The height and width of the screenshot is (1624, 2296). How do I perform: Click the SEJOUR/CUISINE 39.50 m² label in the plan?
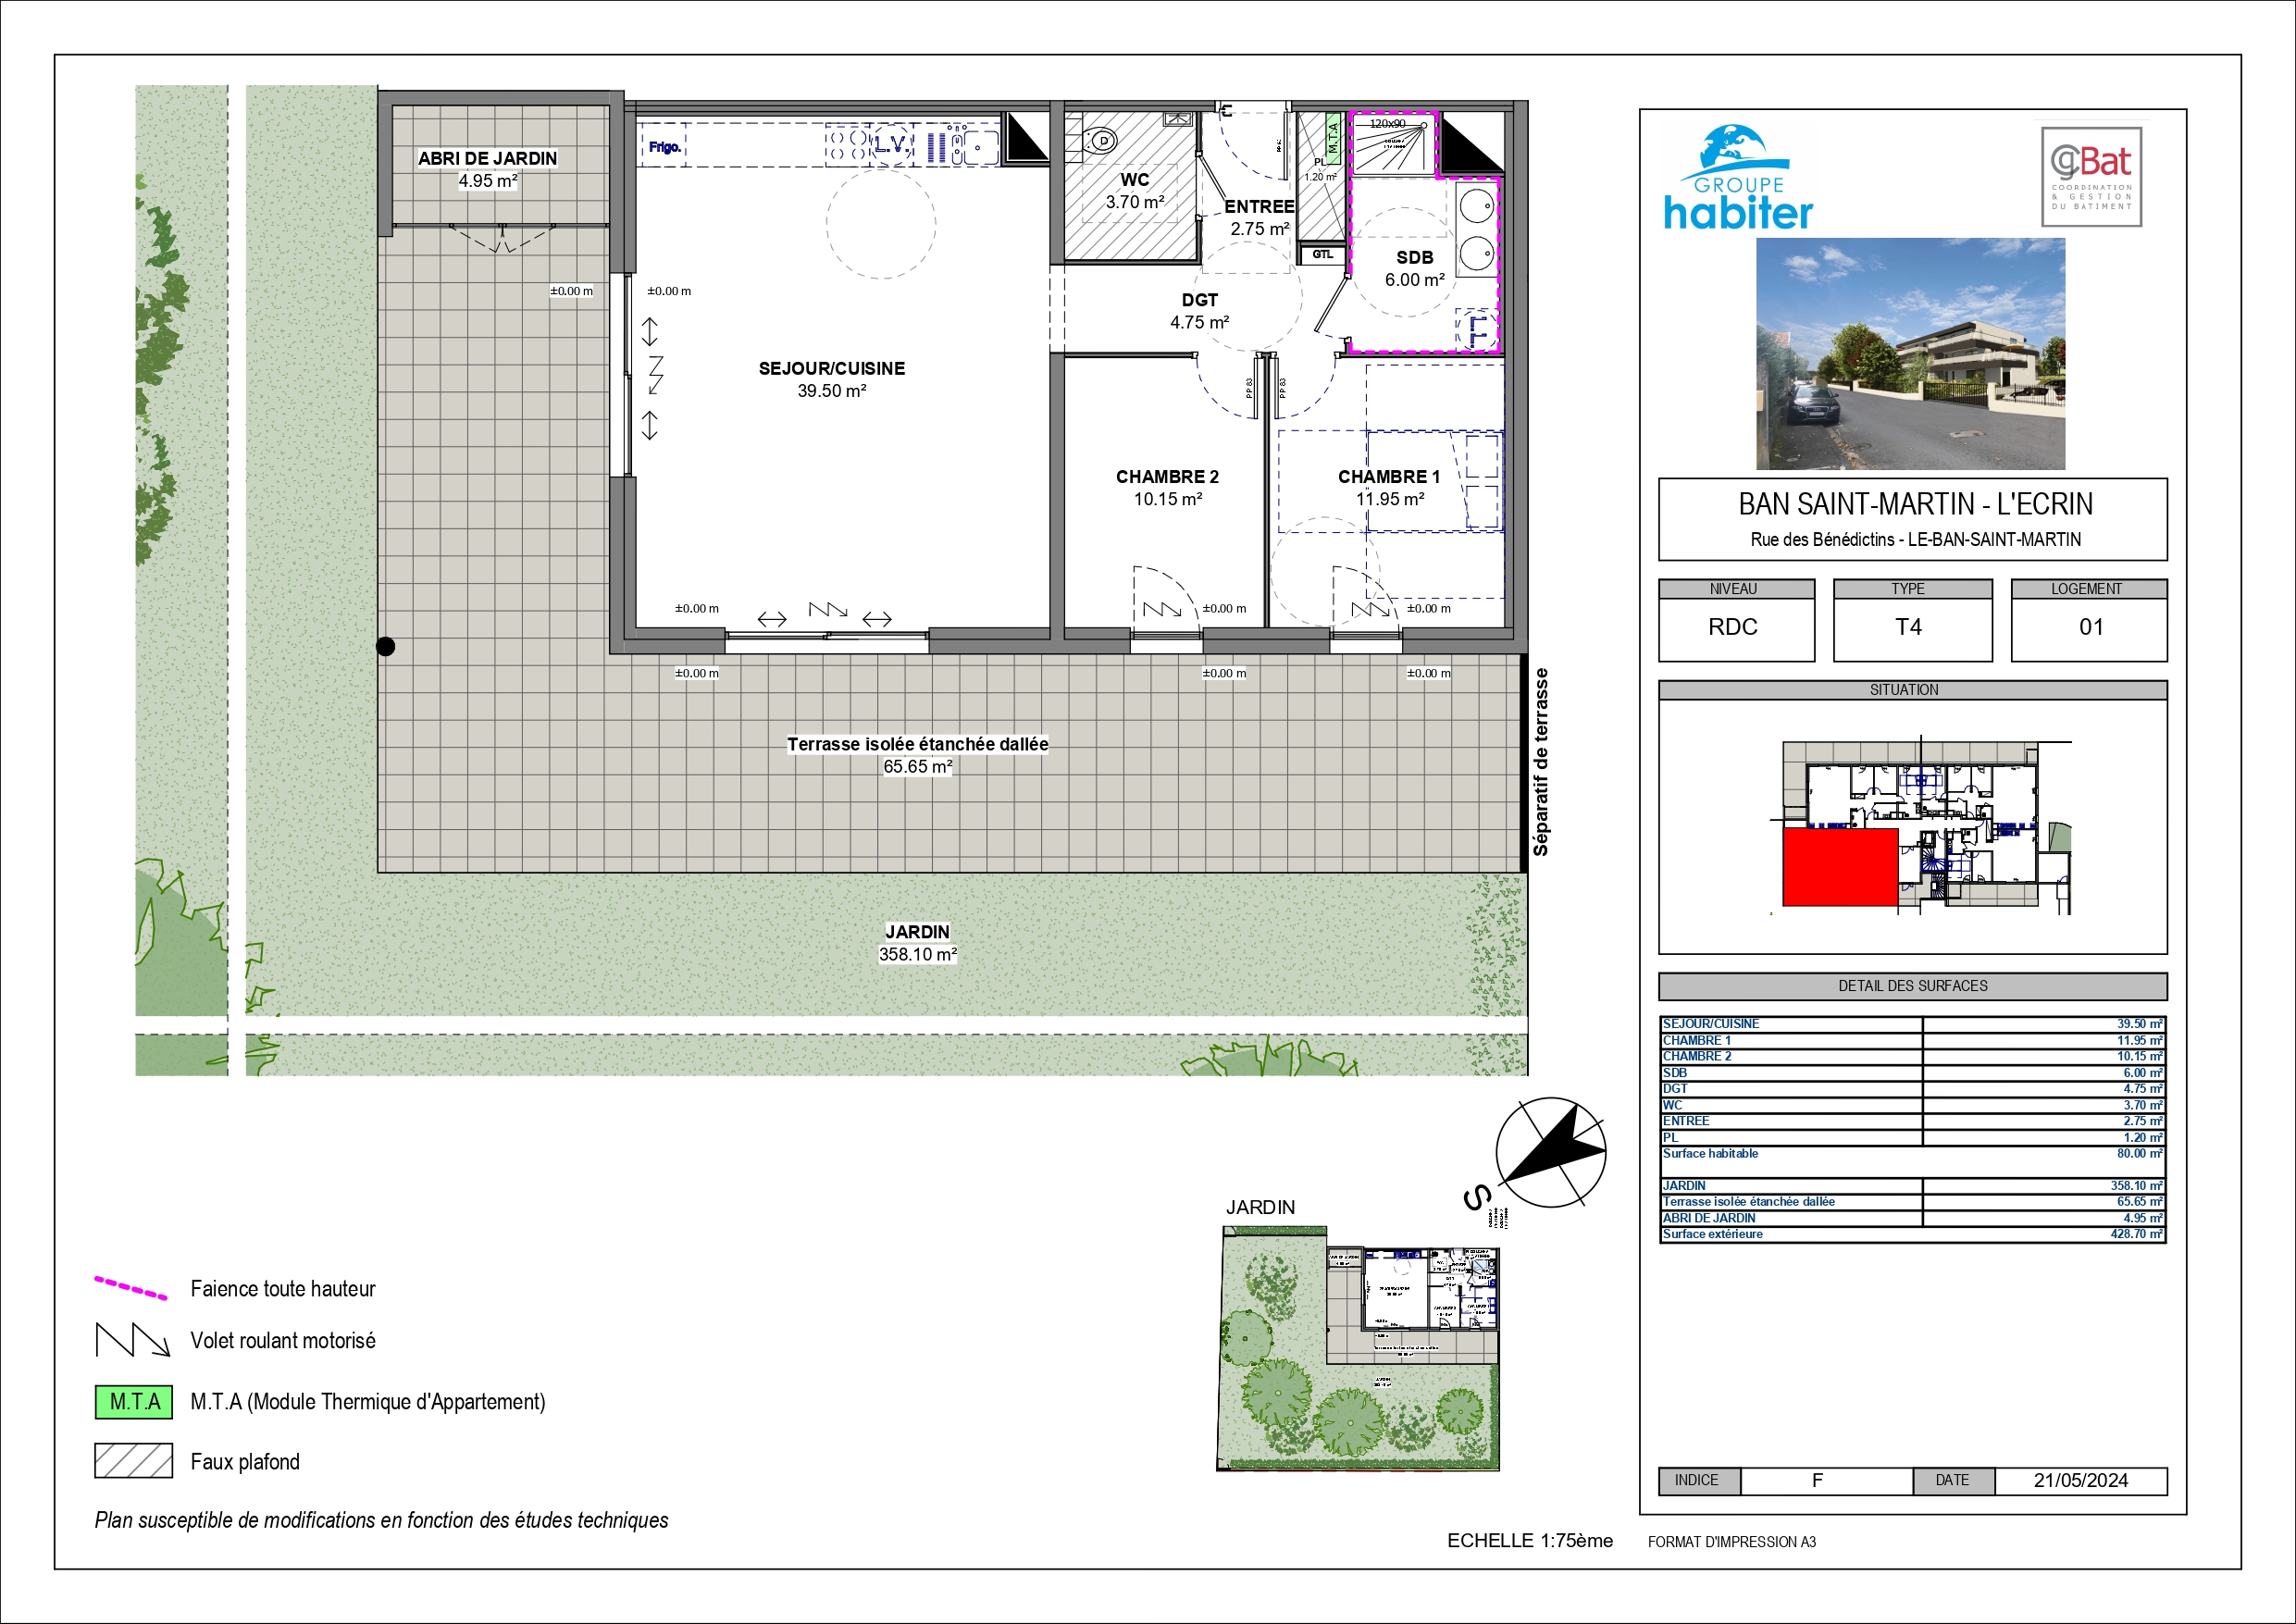(x=832, y=379)
